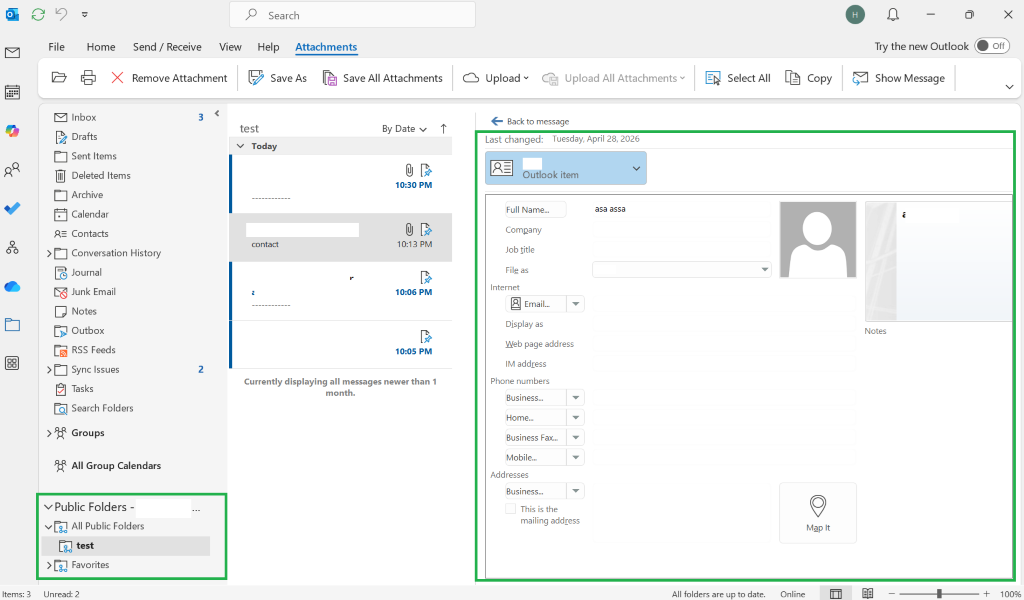The image size is (1024, 600).
Task: Switch to the Send / Receive tab
Action: point(167,46)
